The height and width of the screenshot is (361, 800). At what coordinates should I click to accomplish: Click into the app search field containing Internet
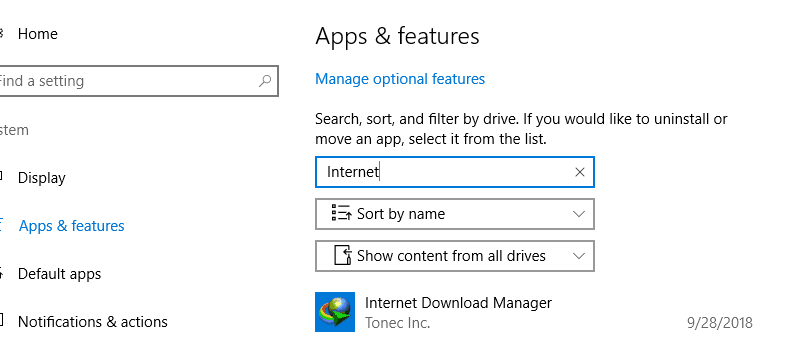point(455,172)
